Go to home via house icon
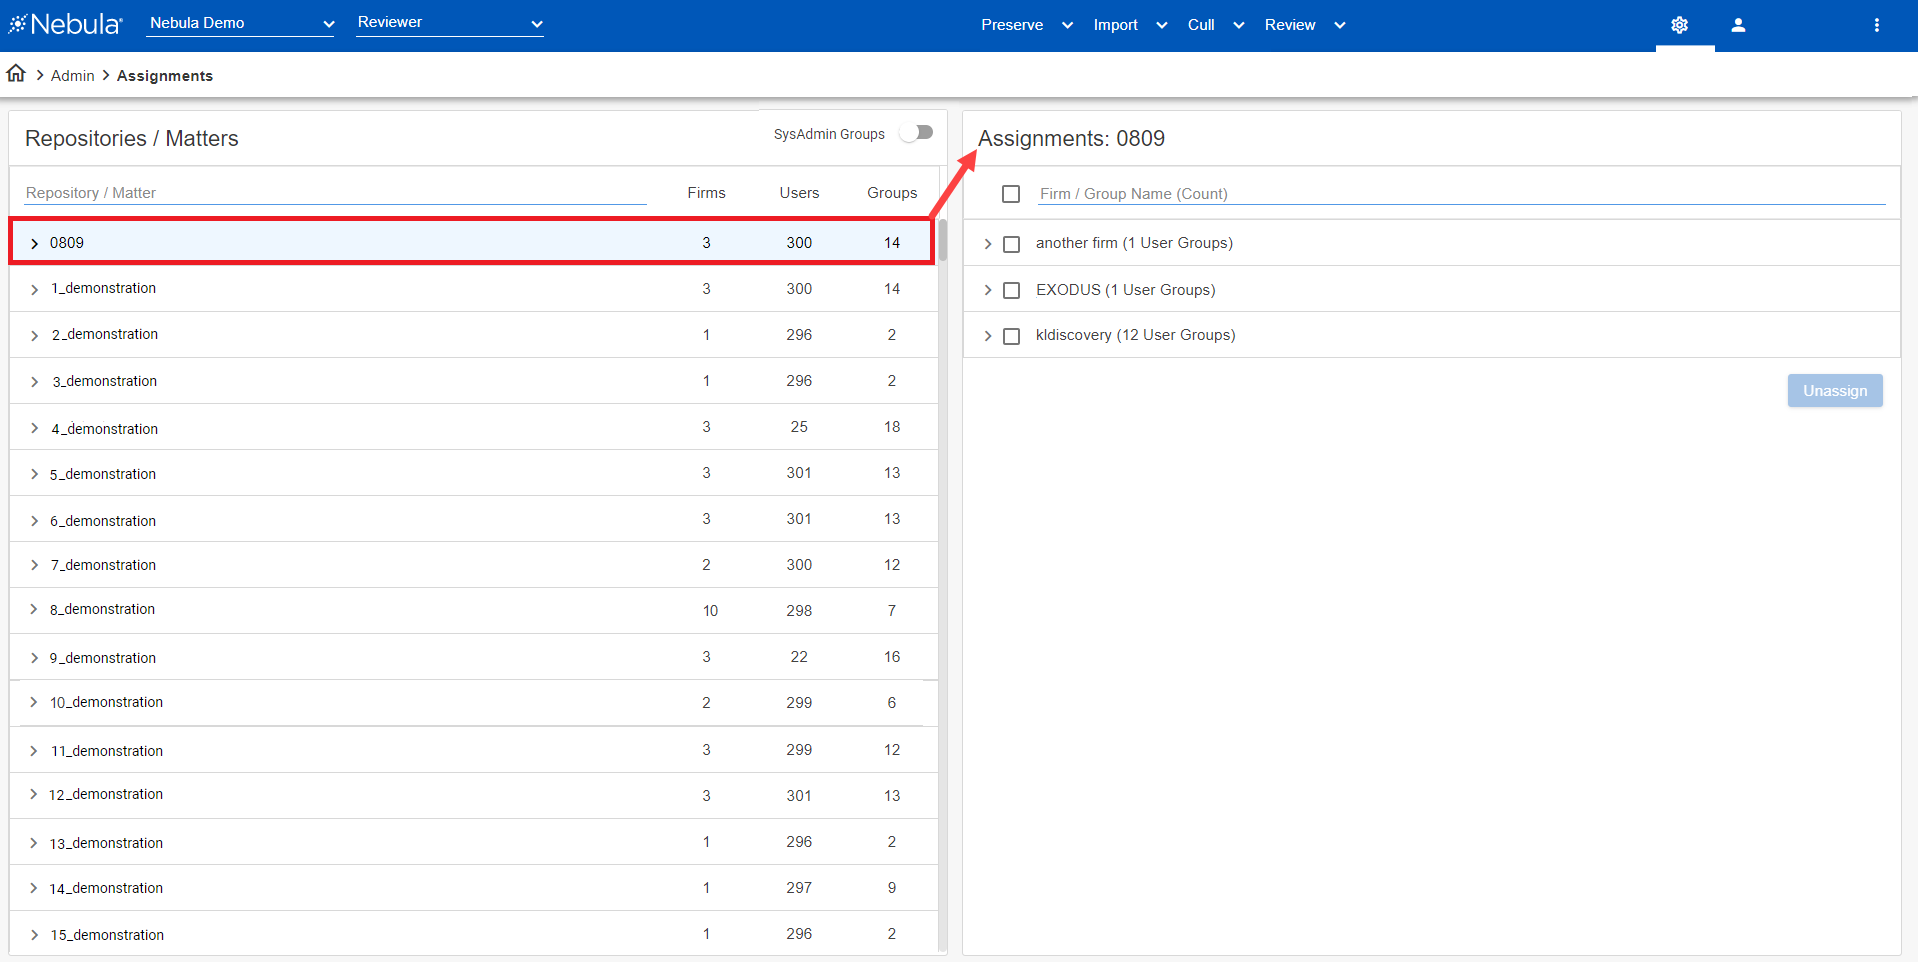 pyautogui.click(x=16, y=74)
